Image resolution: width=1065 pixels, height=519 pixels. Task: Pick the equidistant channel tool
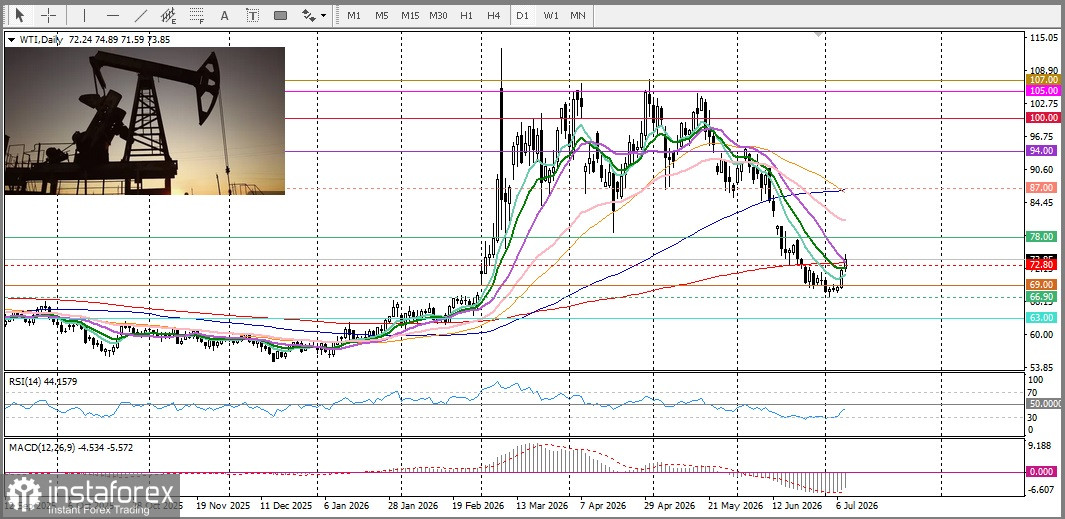coord(168,15)
